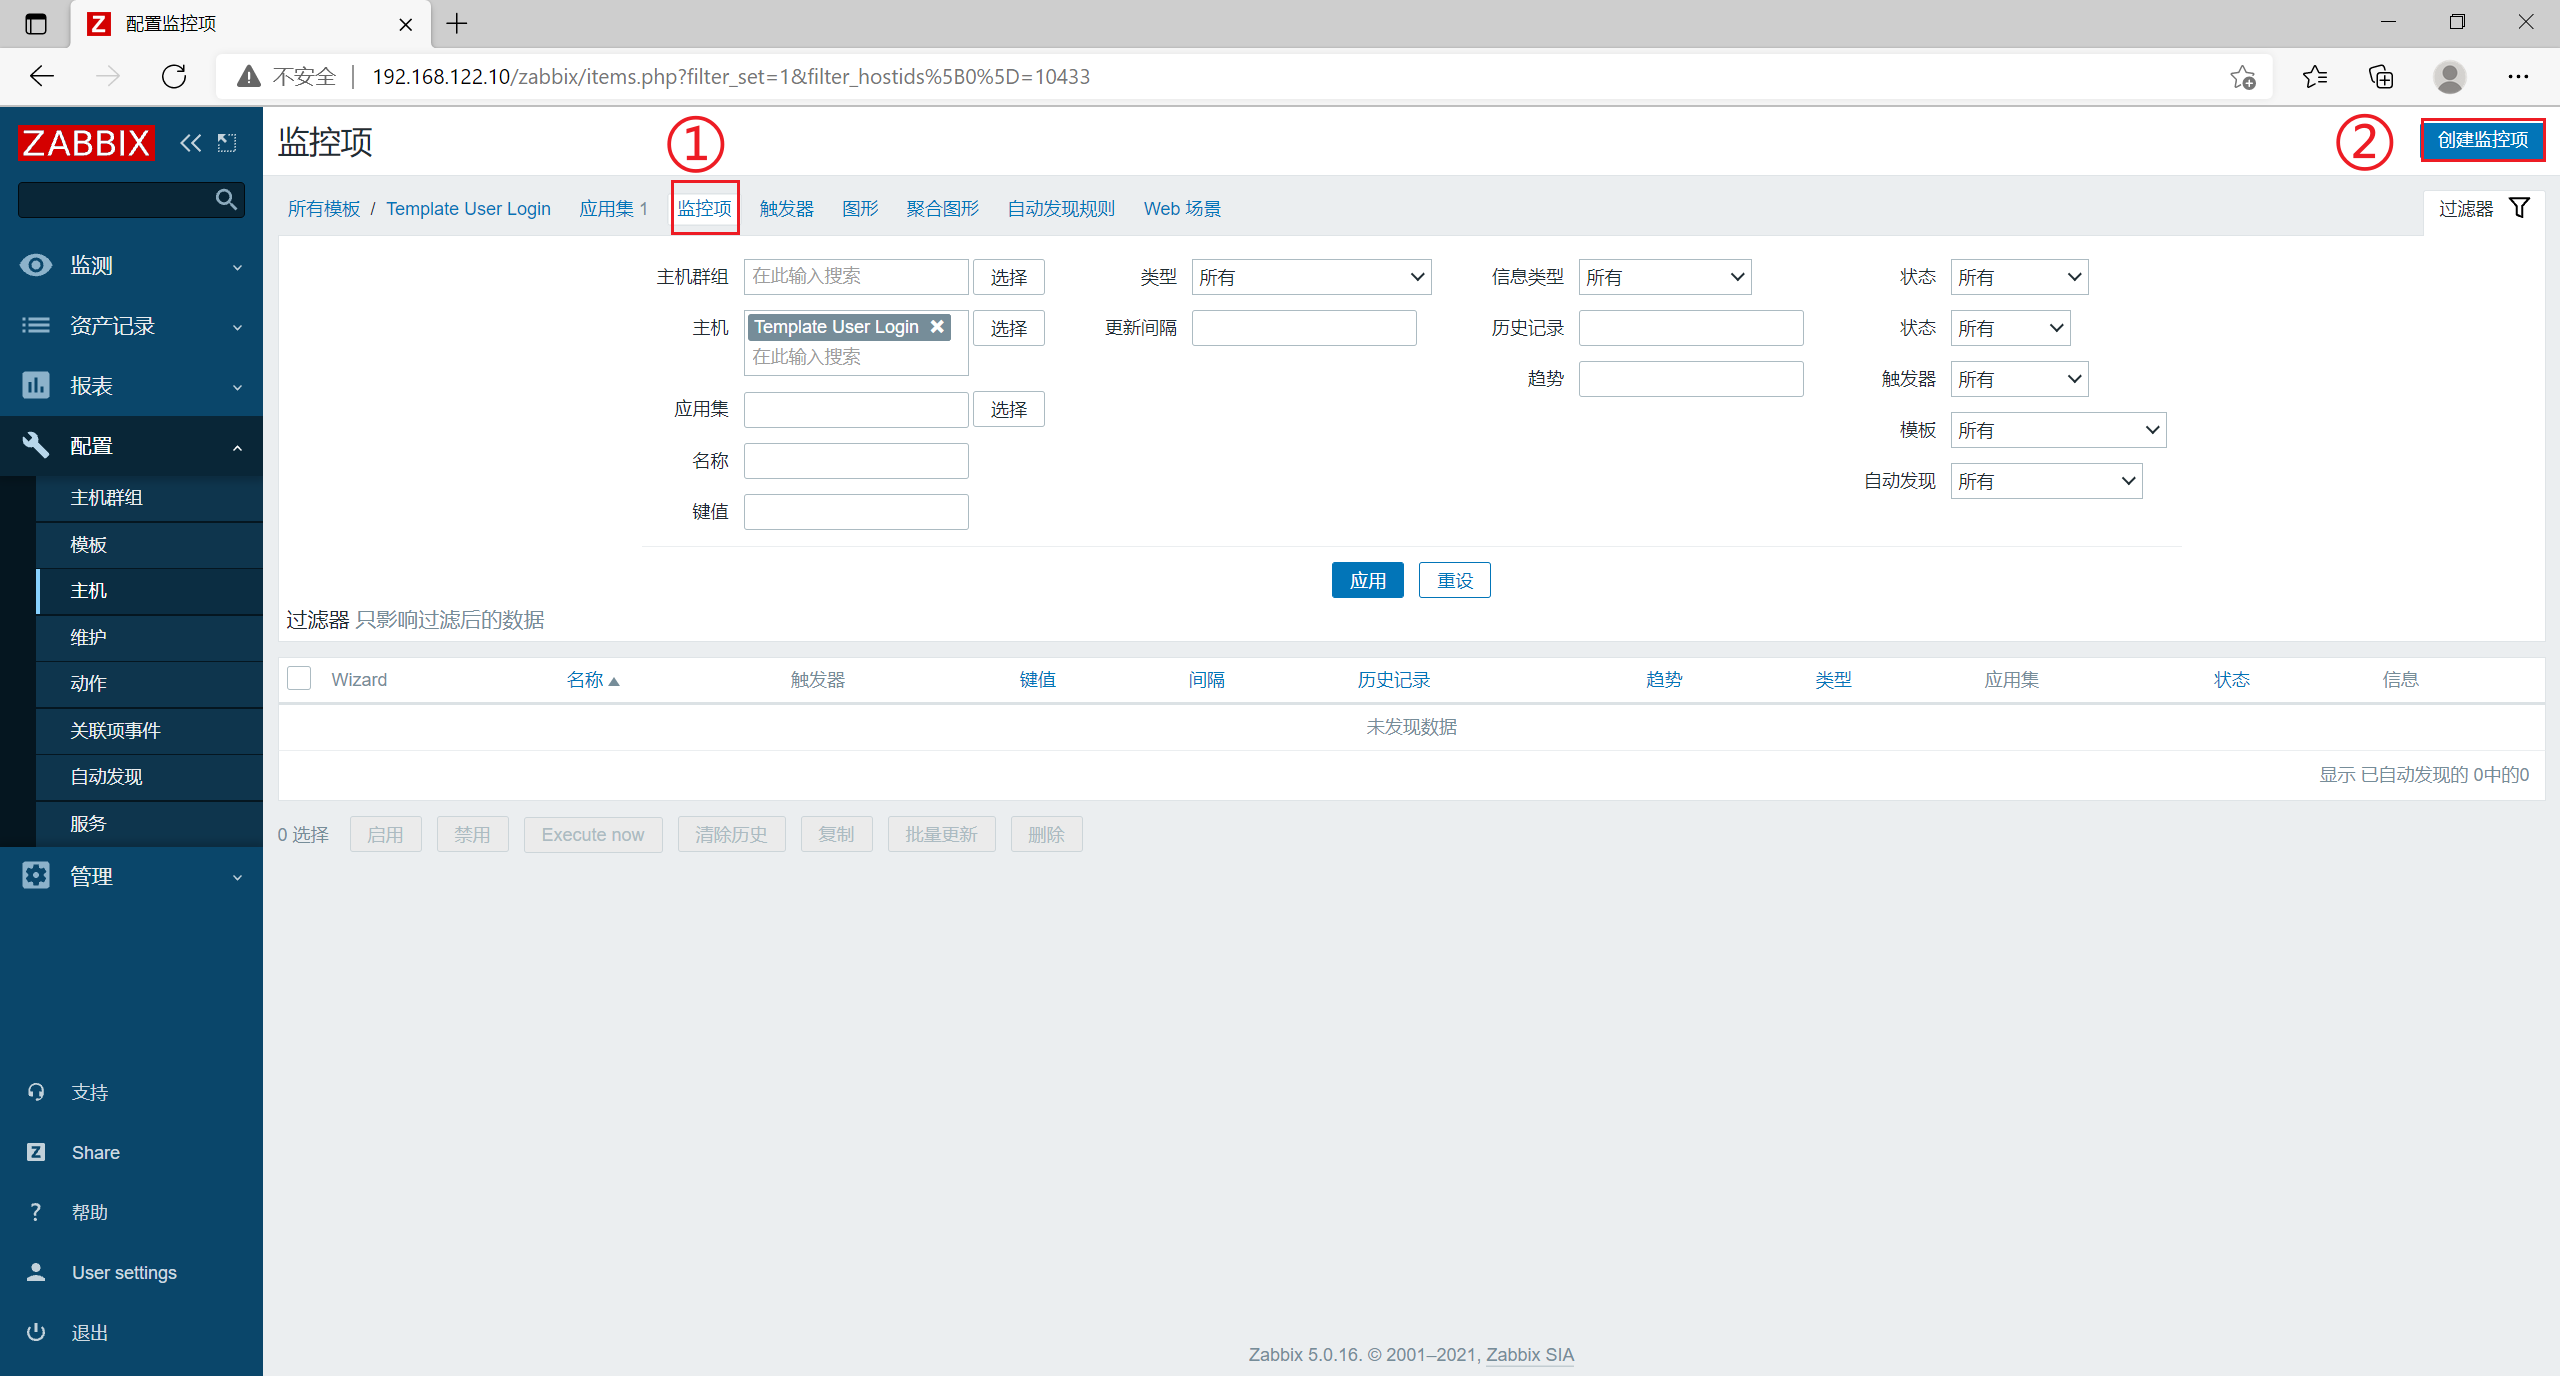Open Zabbix SIA footer link
The image size is (2560, 1376).
pyautogui.click(x=1530, y=1354)
